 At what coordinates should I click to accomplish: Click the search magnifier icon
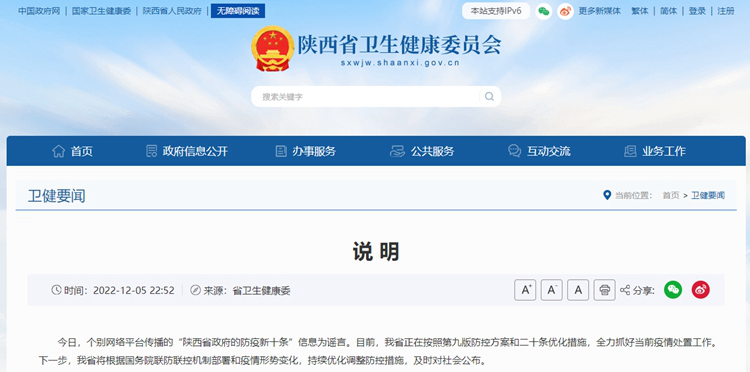489,97
